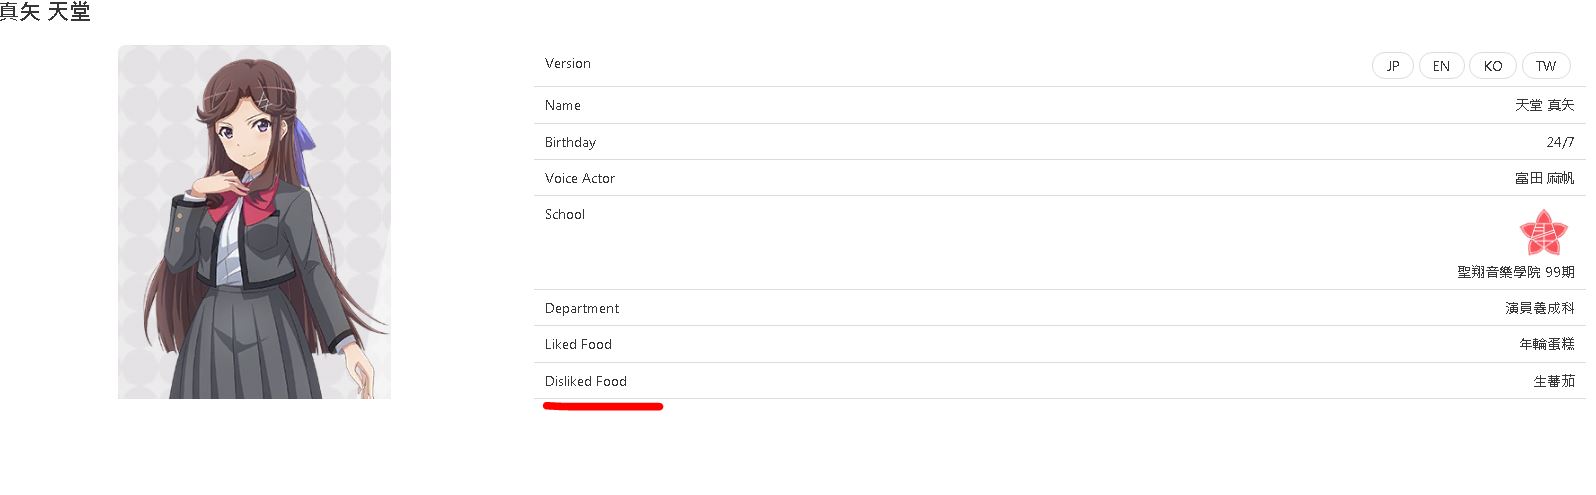Choose the KO version
Image resolution: width=1596 pixels, height=495 pixels.
coord(1493,66)
